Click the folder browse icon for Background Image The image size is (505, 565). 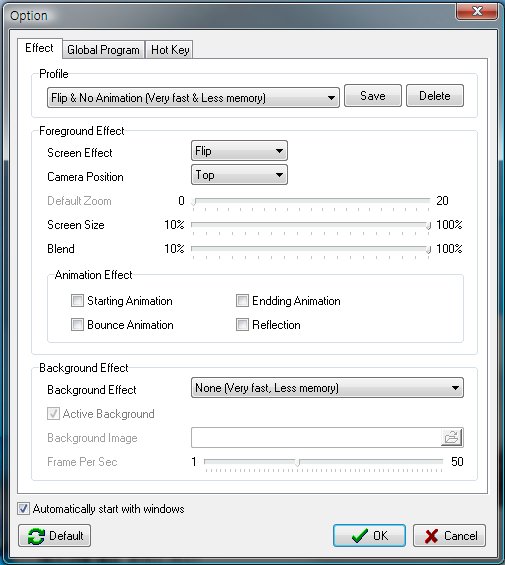tap(452, 437)
